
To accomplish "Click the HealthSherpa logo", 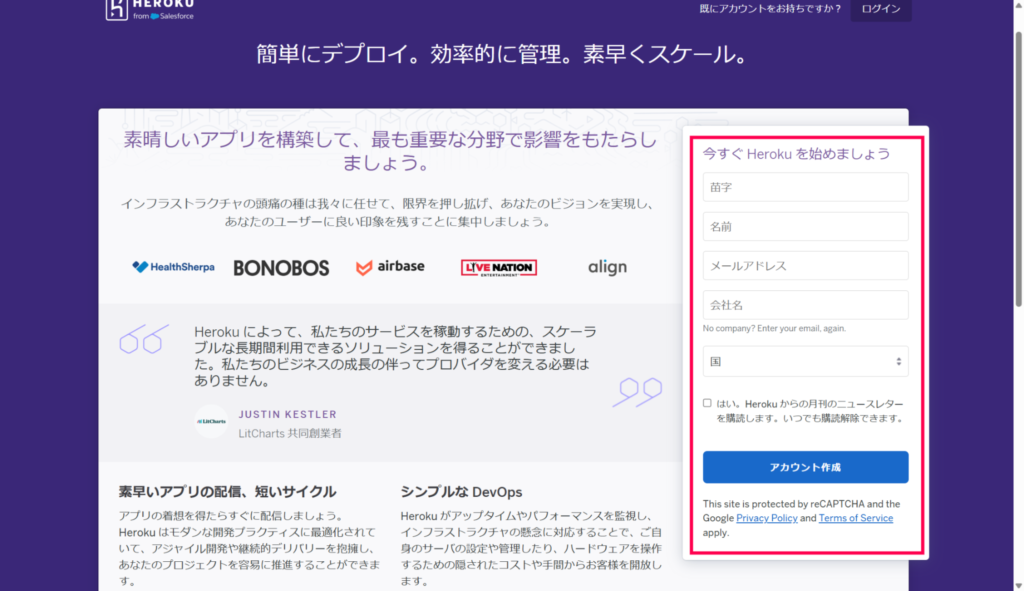I will click(x=173, y=266).
